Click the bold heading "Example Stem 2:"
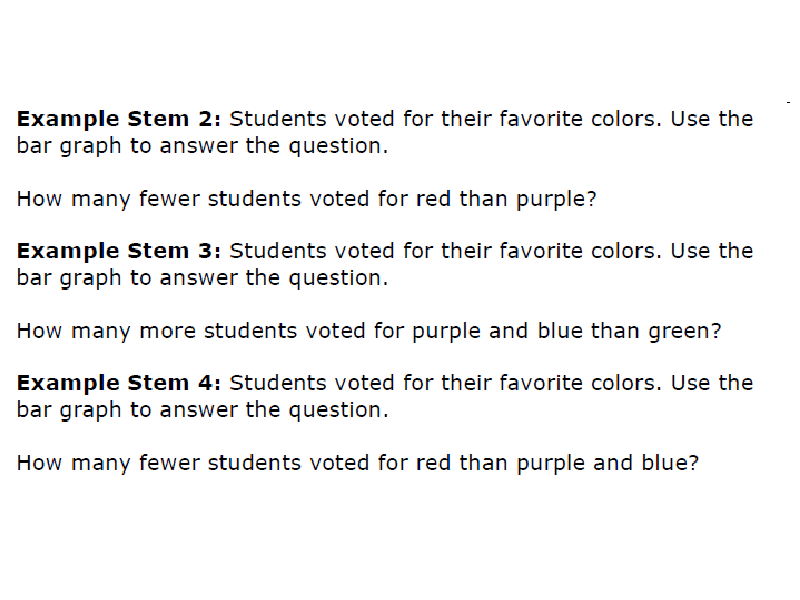The height and width of the screenshot is (600, 800). [x=119, y=119]
